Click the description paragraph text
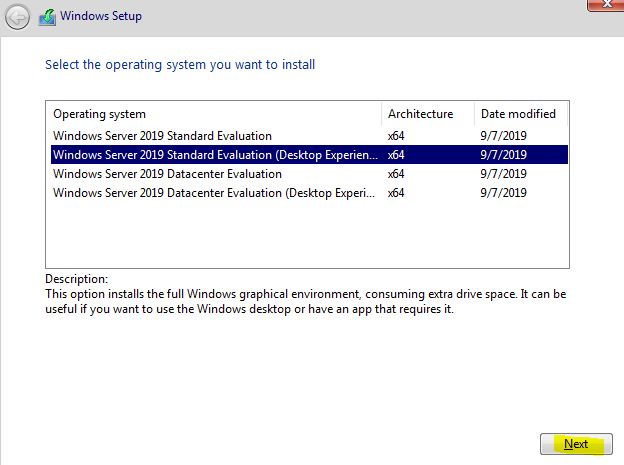624x465 pixels. tap(306, 301)
